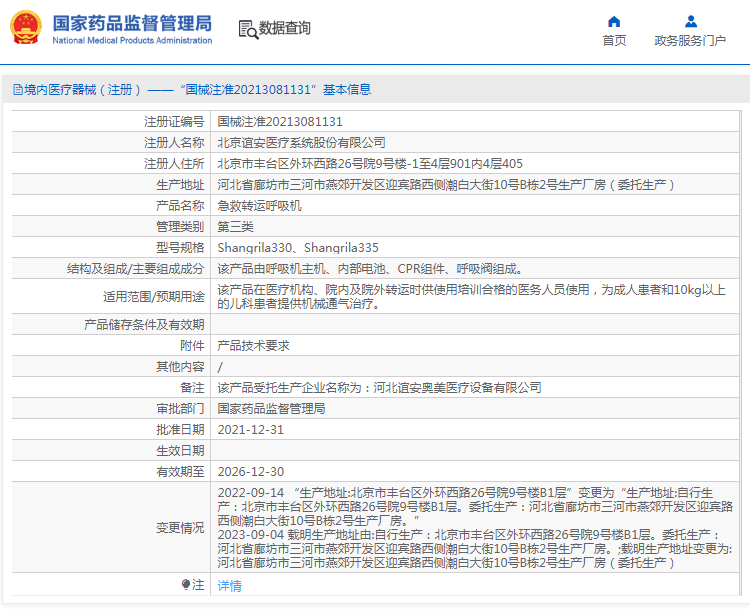The height and width of the screenshot is (613, 750).
Task: Open the 详情 details link
Action: (230, 585)
